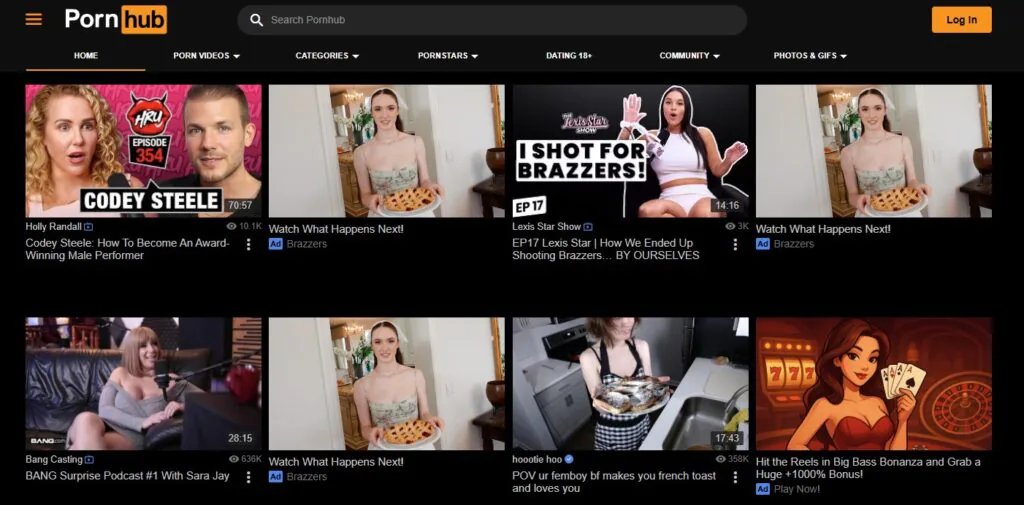This screenshot has width=1024, height=505.
Task: Click the 14:16 duration label
Action: [x=727, y=205]
